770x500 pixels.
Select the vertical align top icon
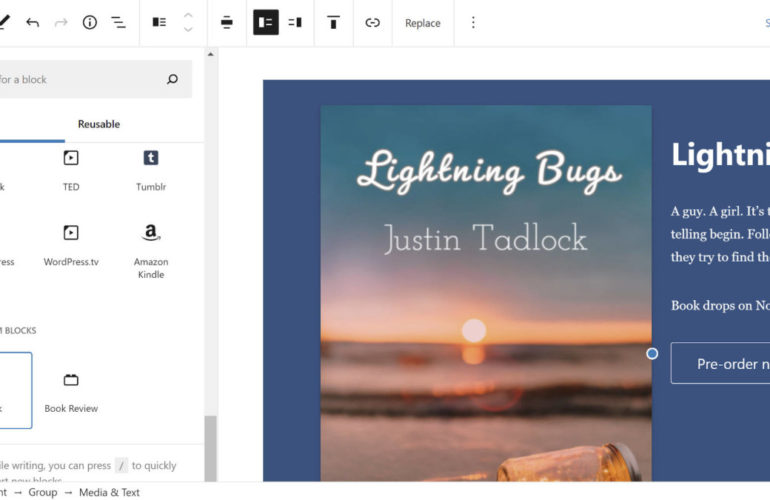pos(333,22)
